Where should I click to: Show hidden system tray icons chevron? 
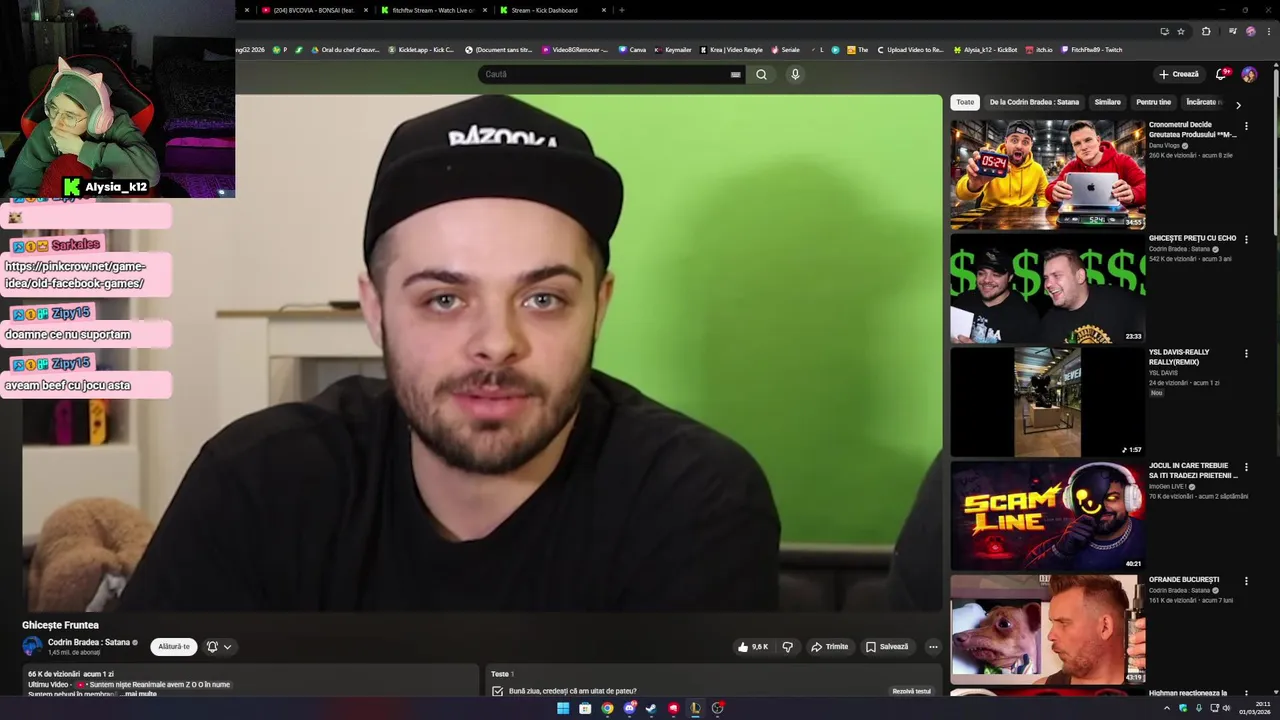point(1167,709)
